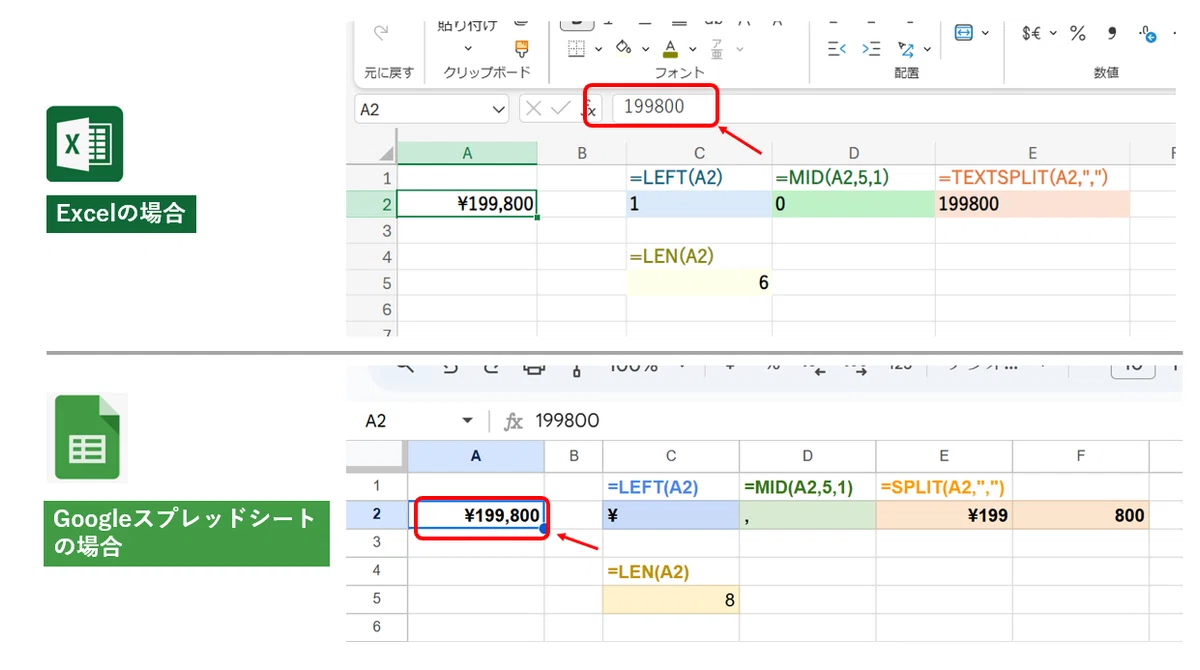Select Google Sheets cell C5 showing 8
This screenshot has height=670, width=1200.
tap(671, 600)
